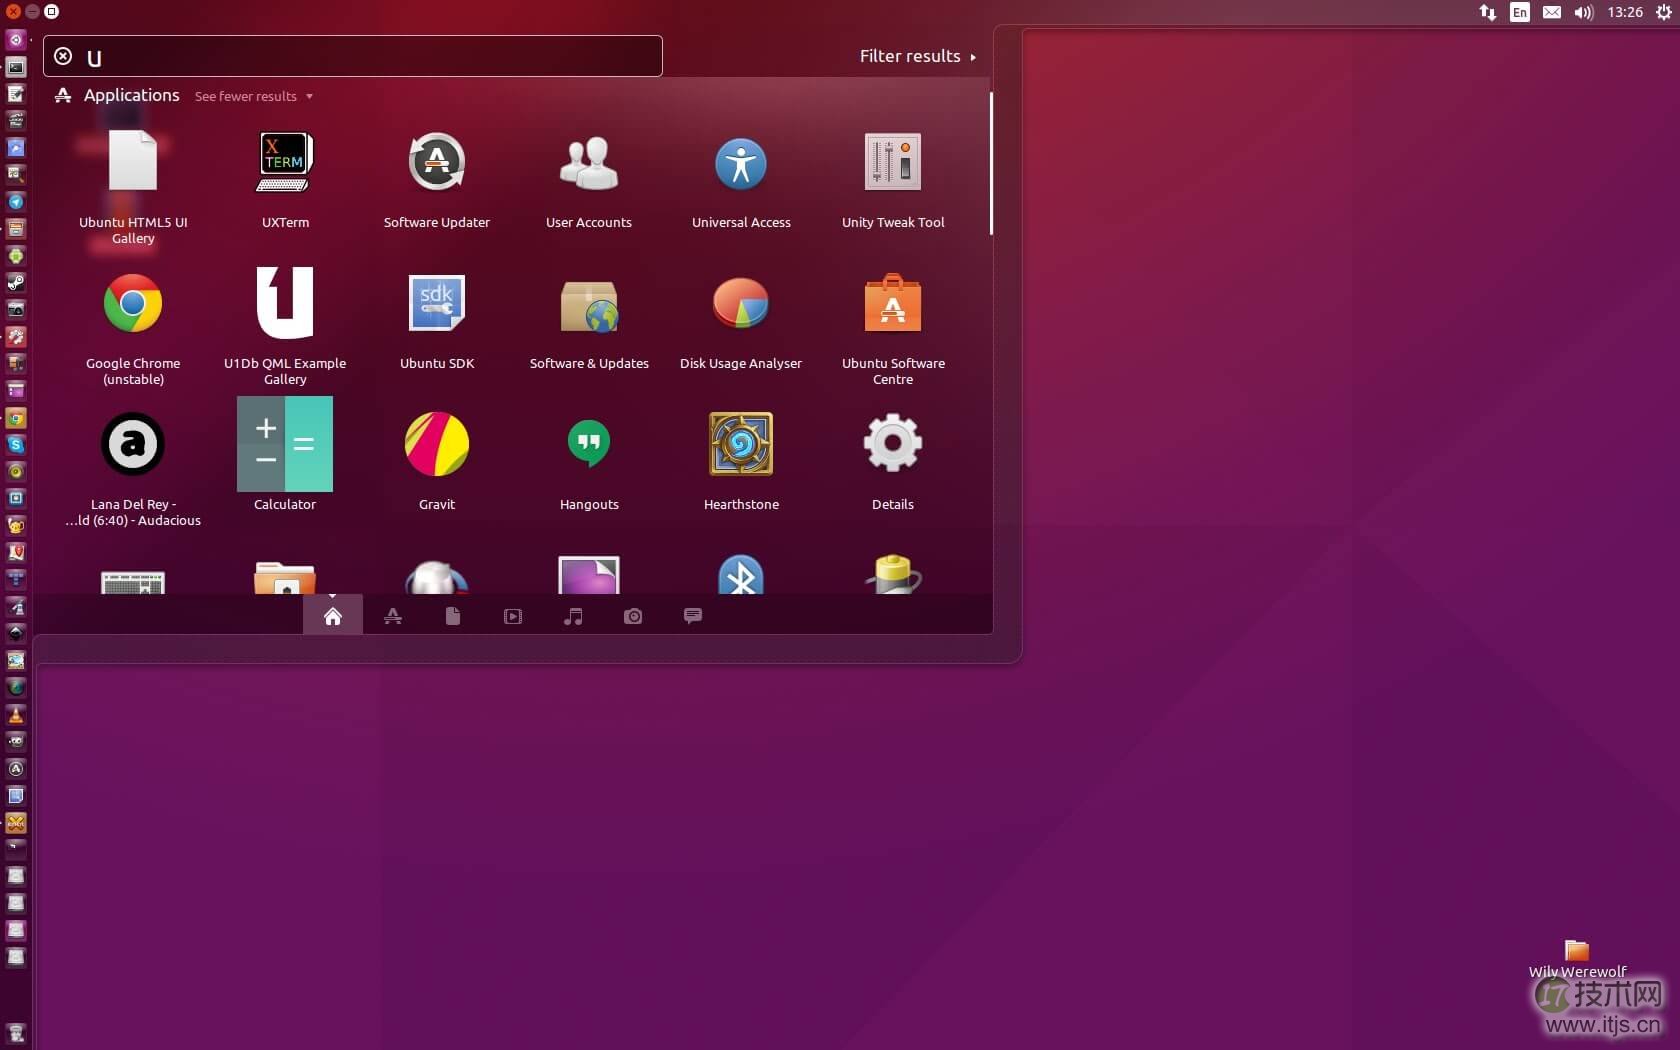Open U1Db QML Example Gallery

[x=285, y=326]
